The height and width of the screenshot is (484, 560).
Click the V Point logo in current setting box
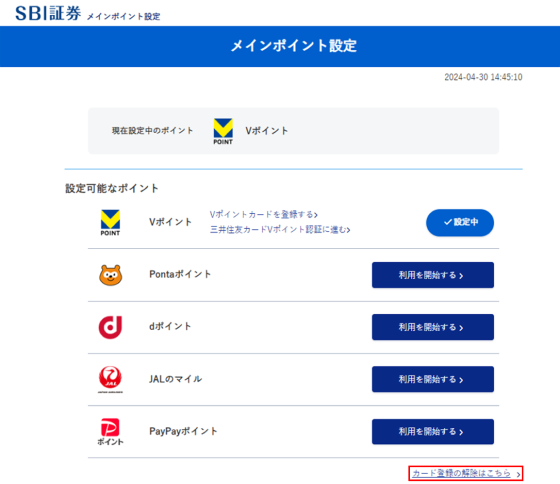[x=223, y=131]
